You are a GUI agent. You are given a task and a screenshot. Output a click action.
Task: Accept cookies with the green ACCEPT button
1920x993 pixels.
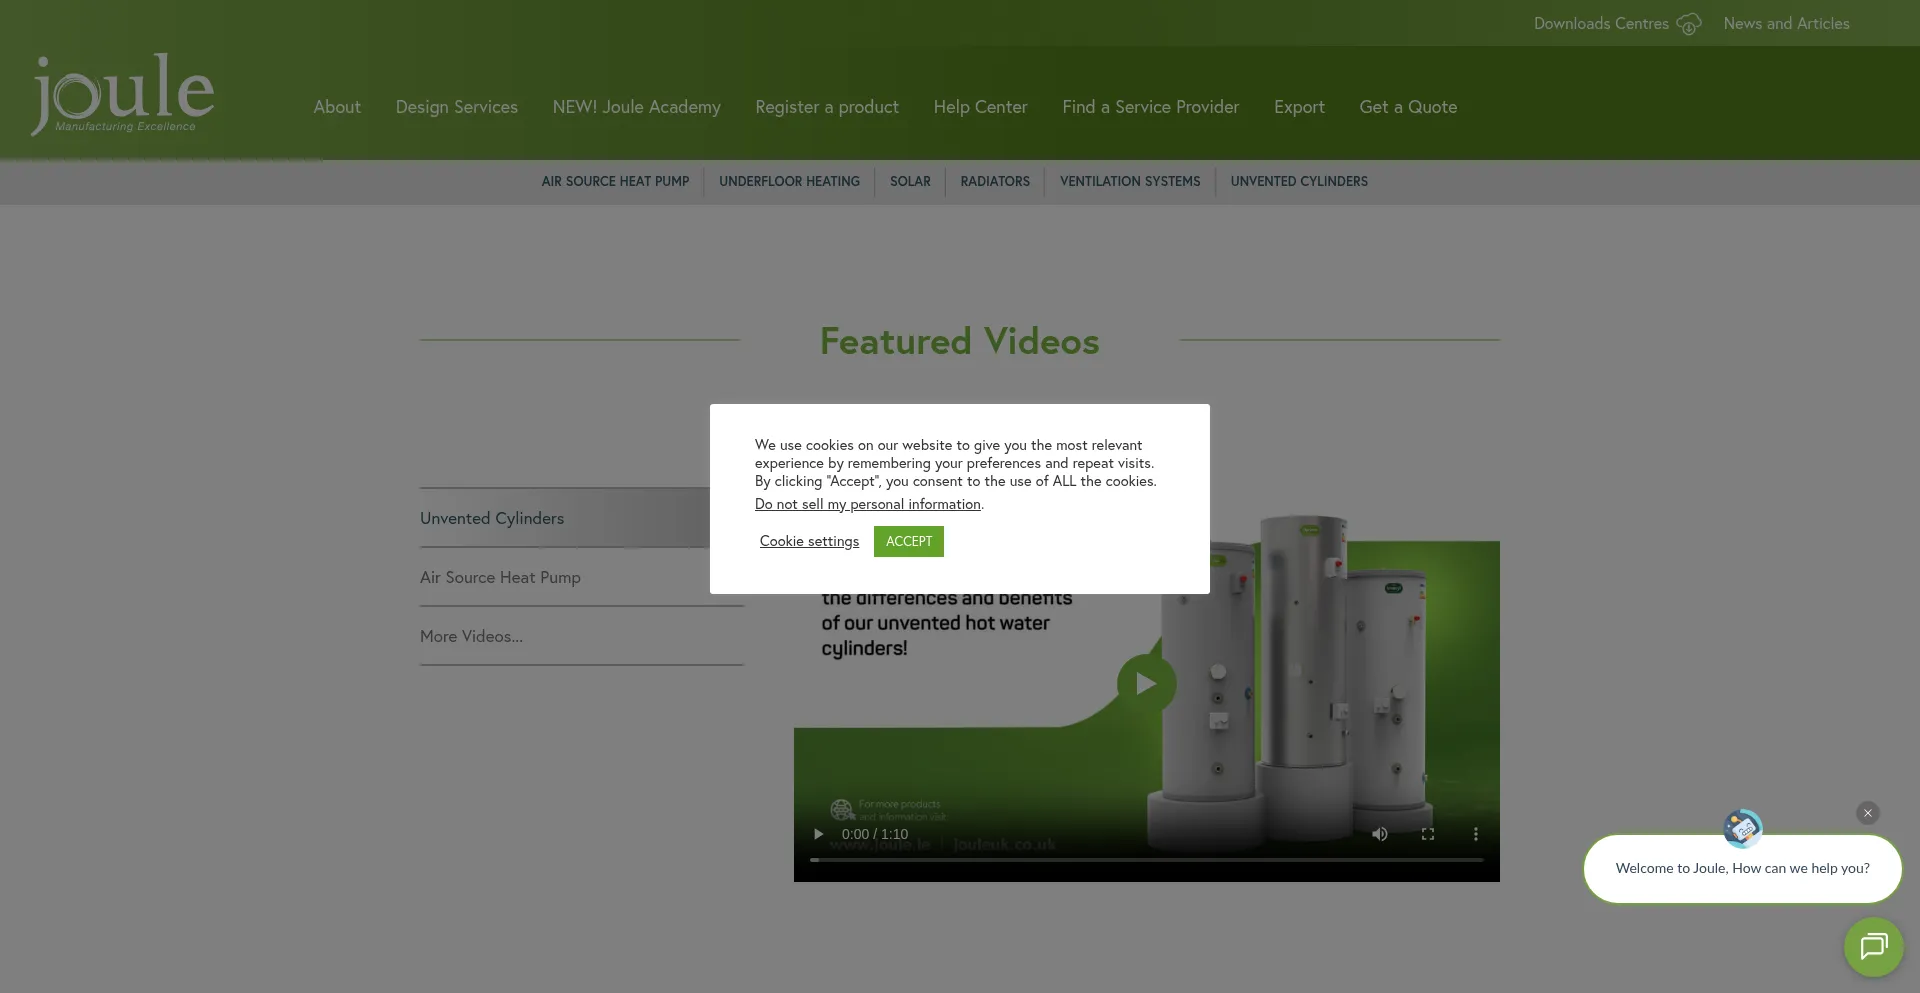pyautogui.click(x=908, y=541)
